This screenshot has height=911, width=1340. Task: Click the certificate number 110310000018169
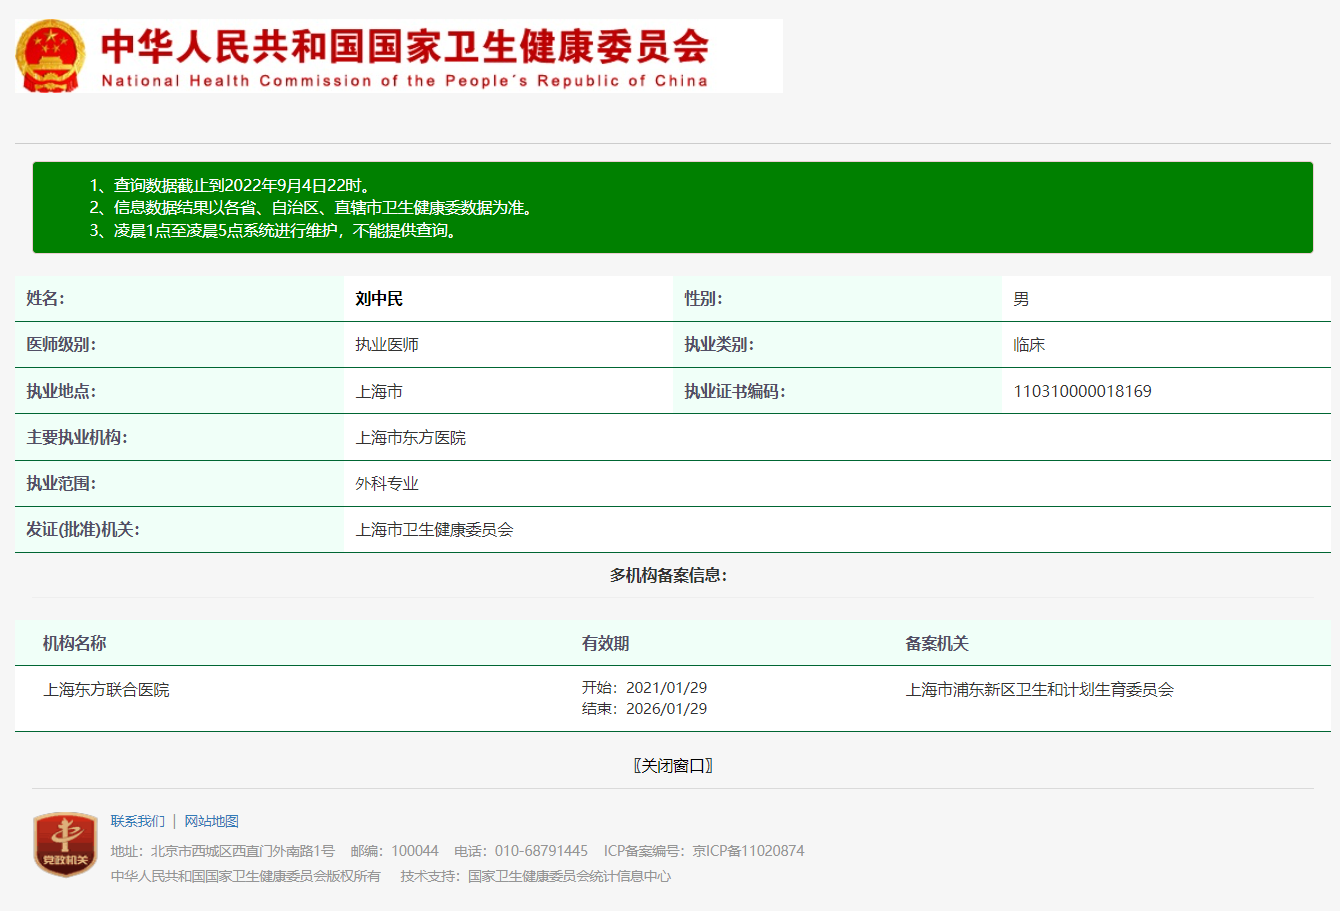point(1082,391)
